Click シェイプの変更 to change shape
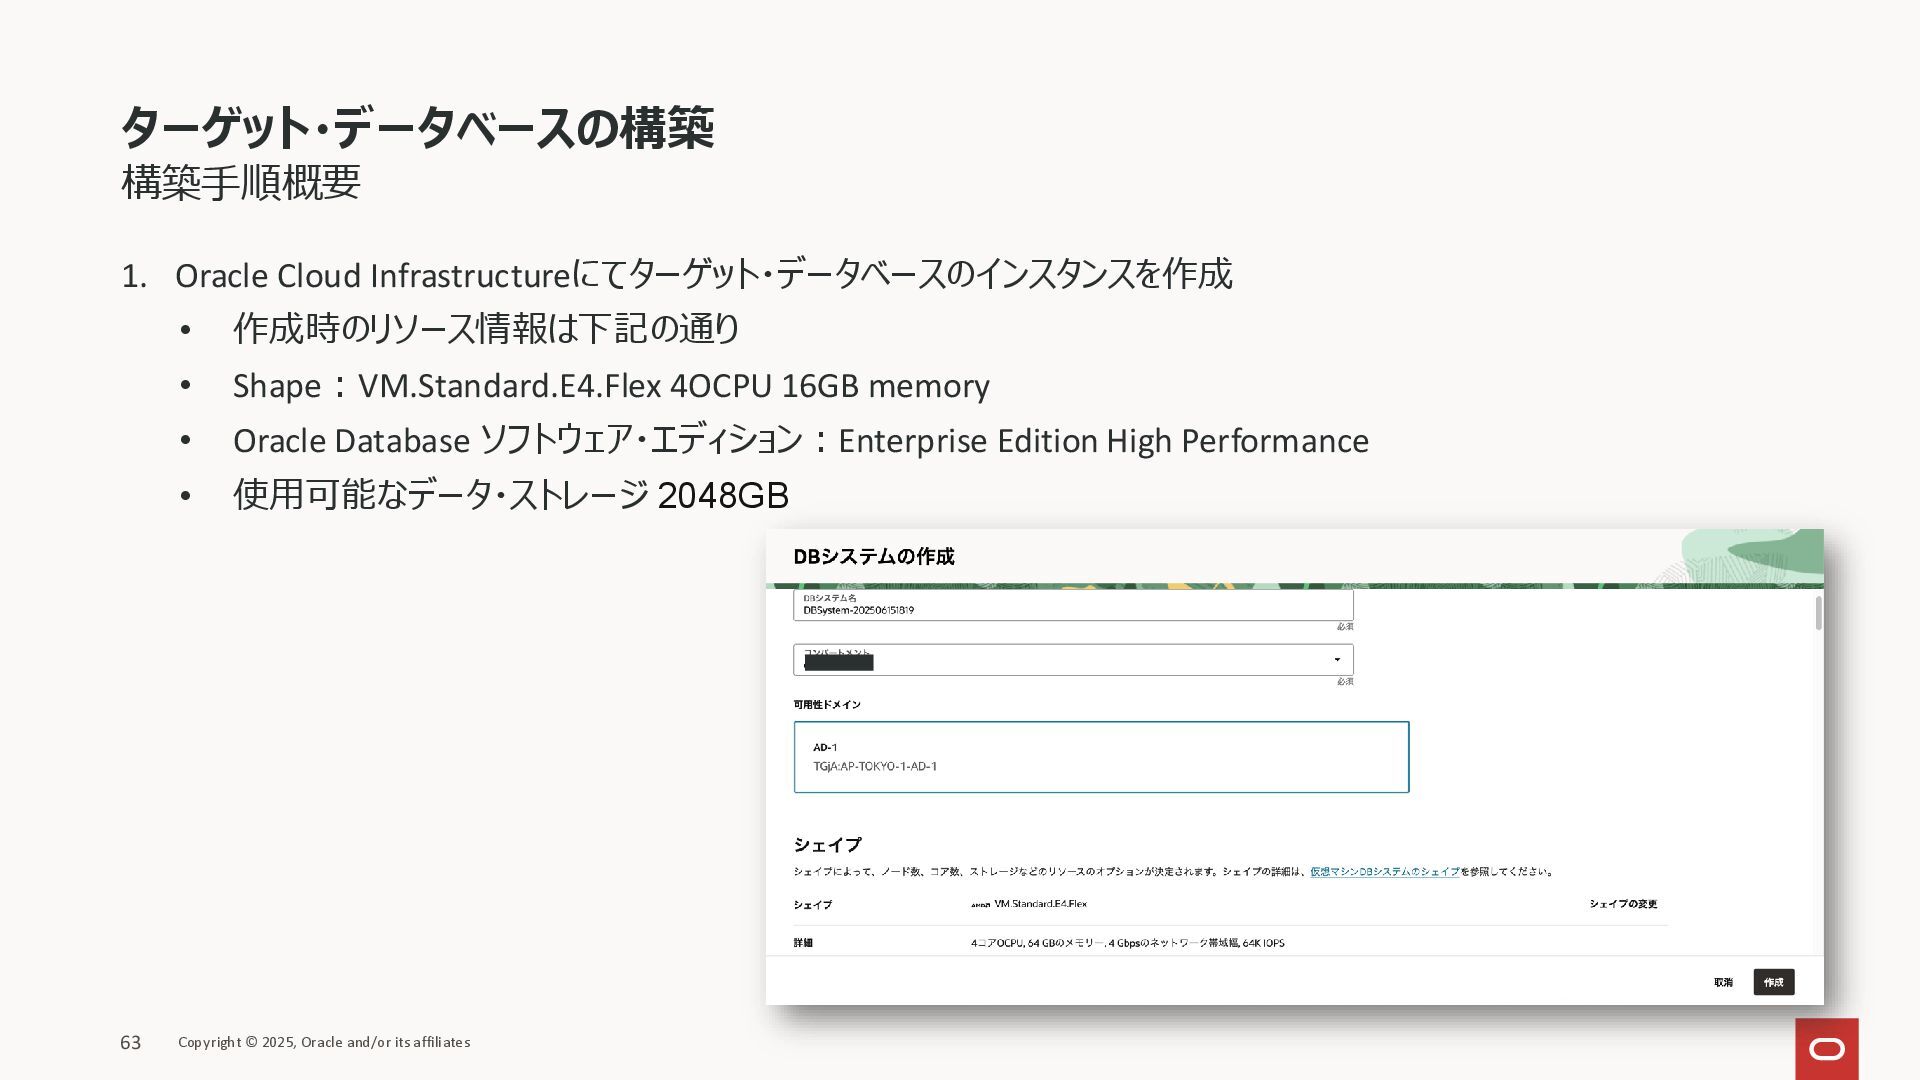The image size is (1920, 1080). click(x=1623, y=904)
